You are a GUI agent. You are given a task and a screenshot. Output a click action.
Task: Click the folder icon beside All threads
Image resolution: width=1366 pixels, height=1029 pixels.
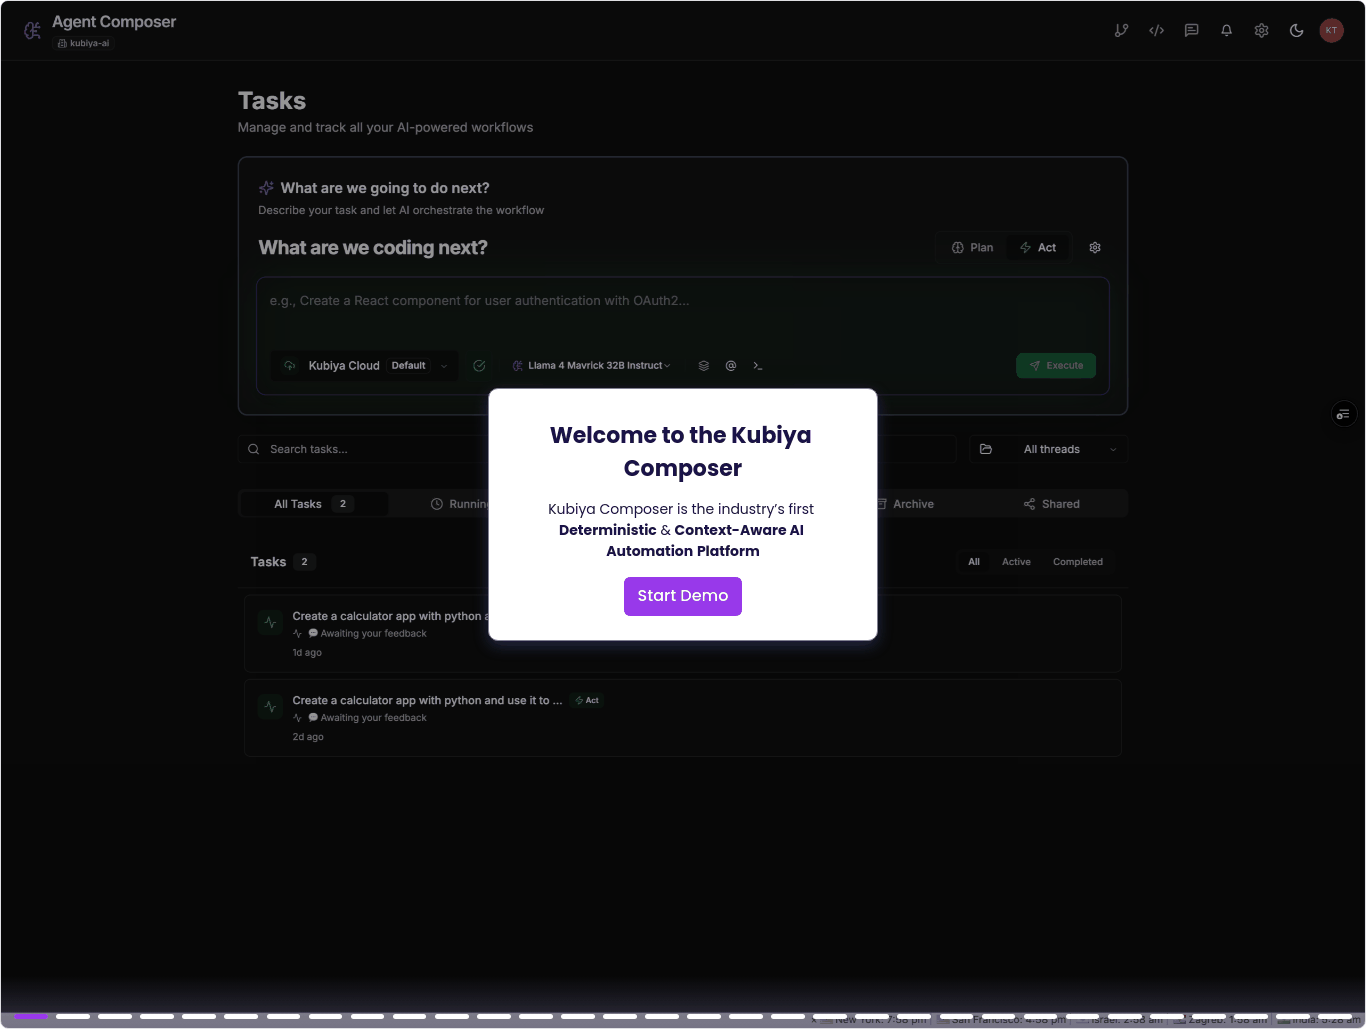pyautogui.click(x=986, y=450)
